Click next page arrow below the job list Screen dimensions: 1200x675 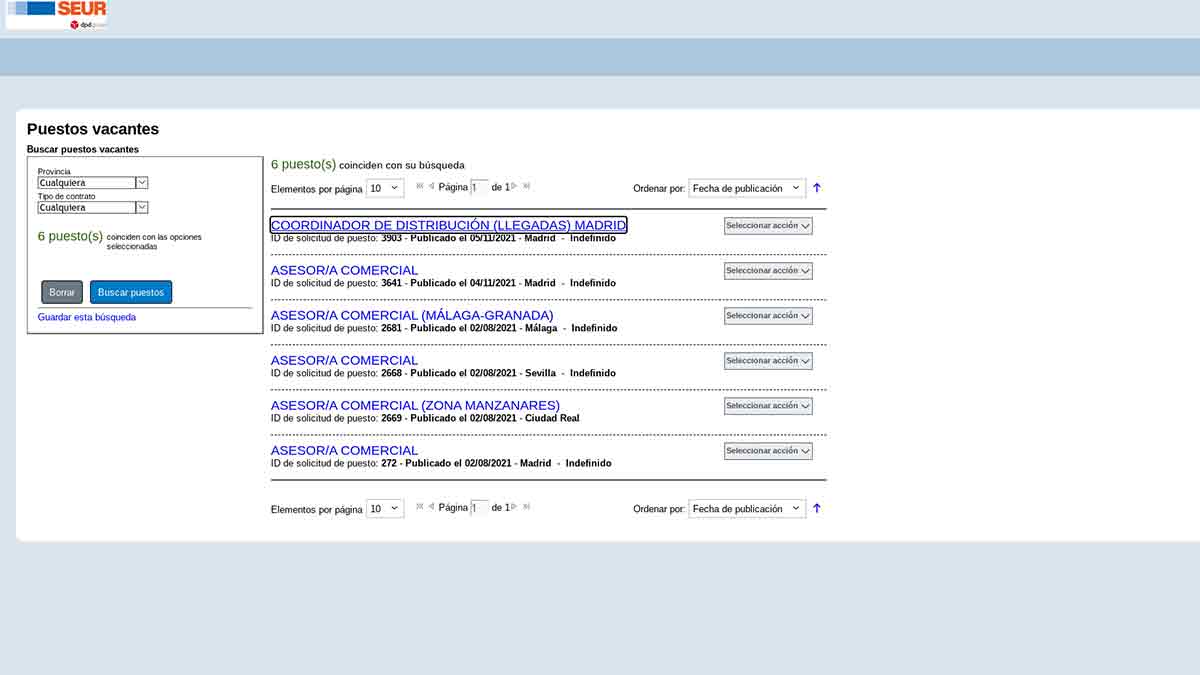(514, 507)
